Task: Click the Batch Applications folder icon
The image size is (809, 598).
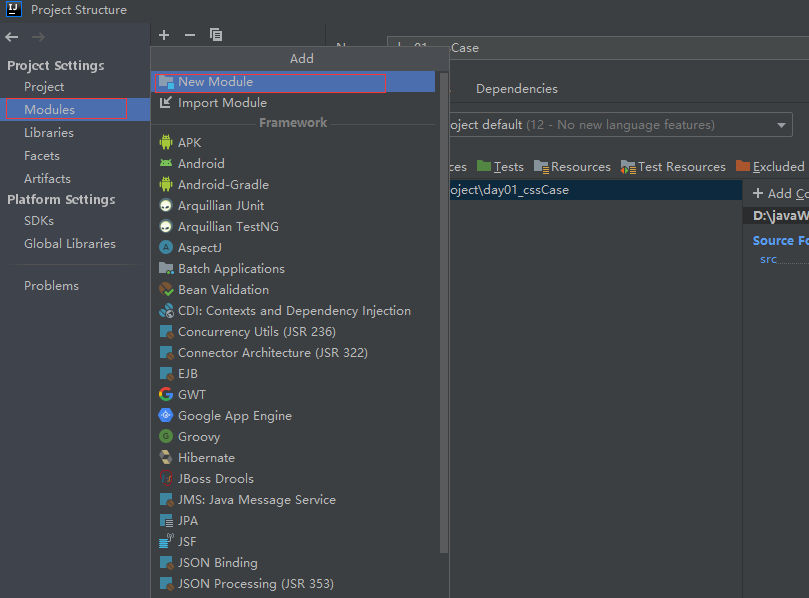Action: point(166,268)
